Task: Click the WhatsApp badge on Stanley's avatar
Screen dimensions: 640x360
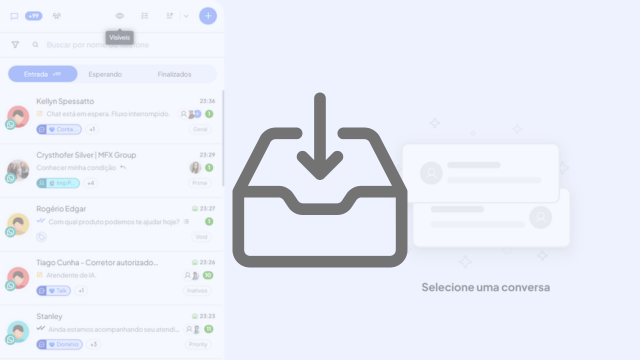Action: 11,340
